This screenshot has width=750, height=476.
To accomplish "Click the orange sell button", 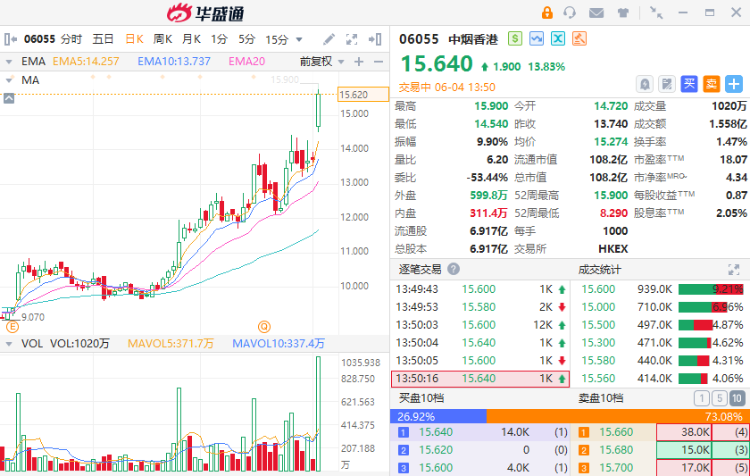I will pos(711,84).
